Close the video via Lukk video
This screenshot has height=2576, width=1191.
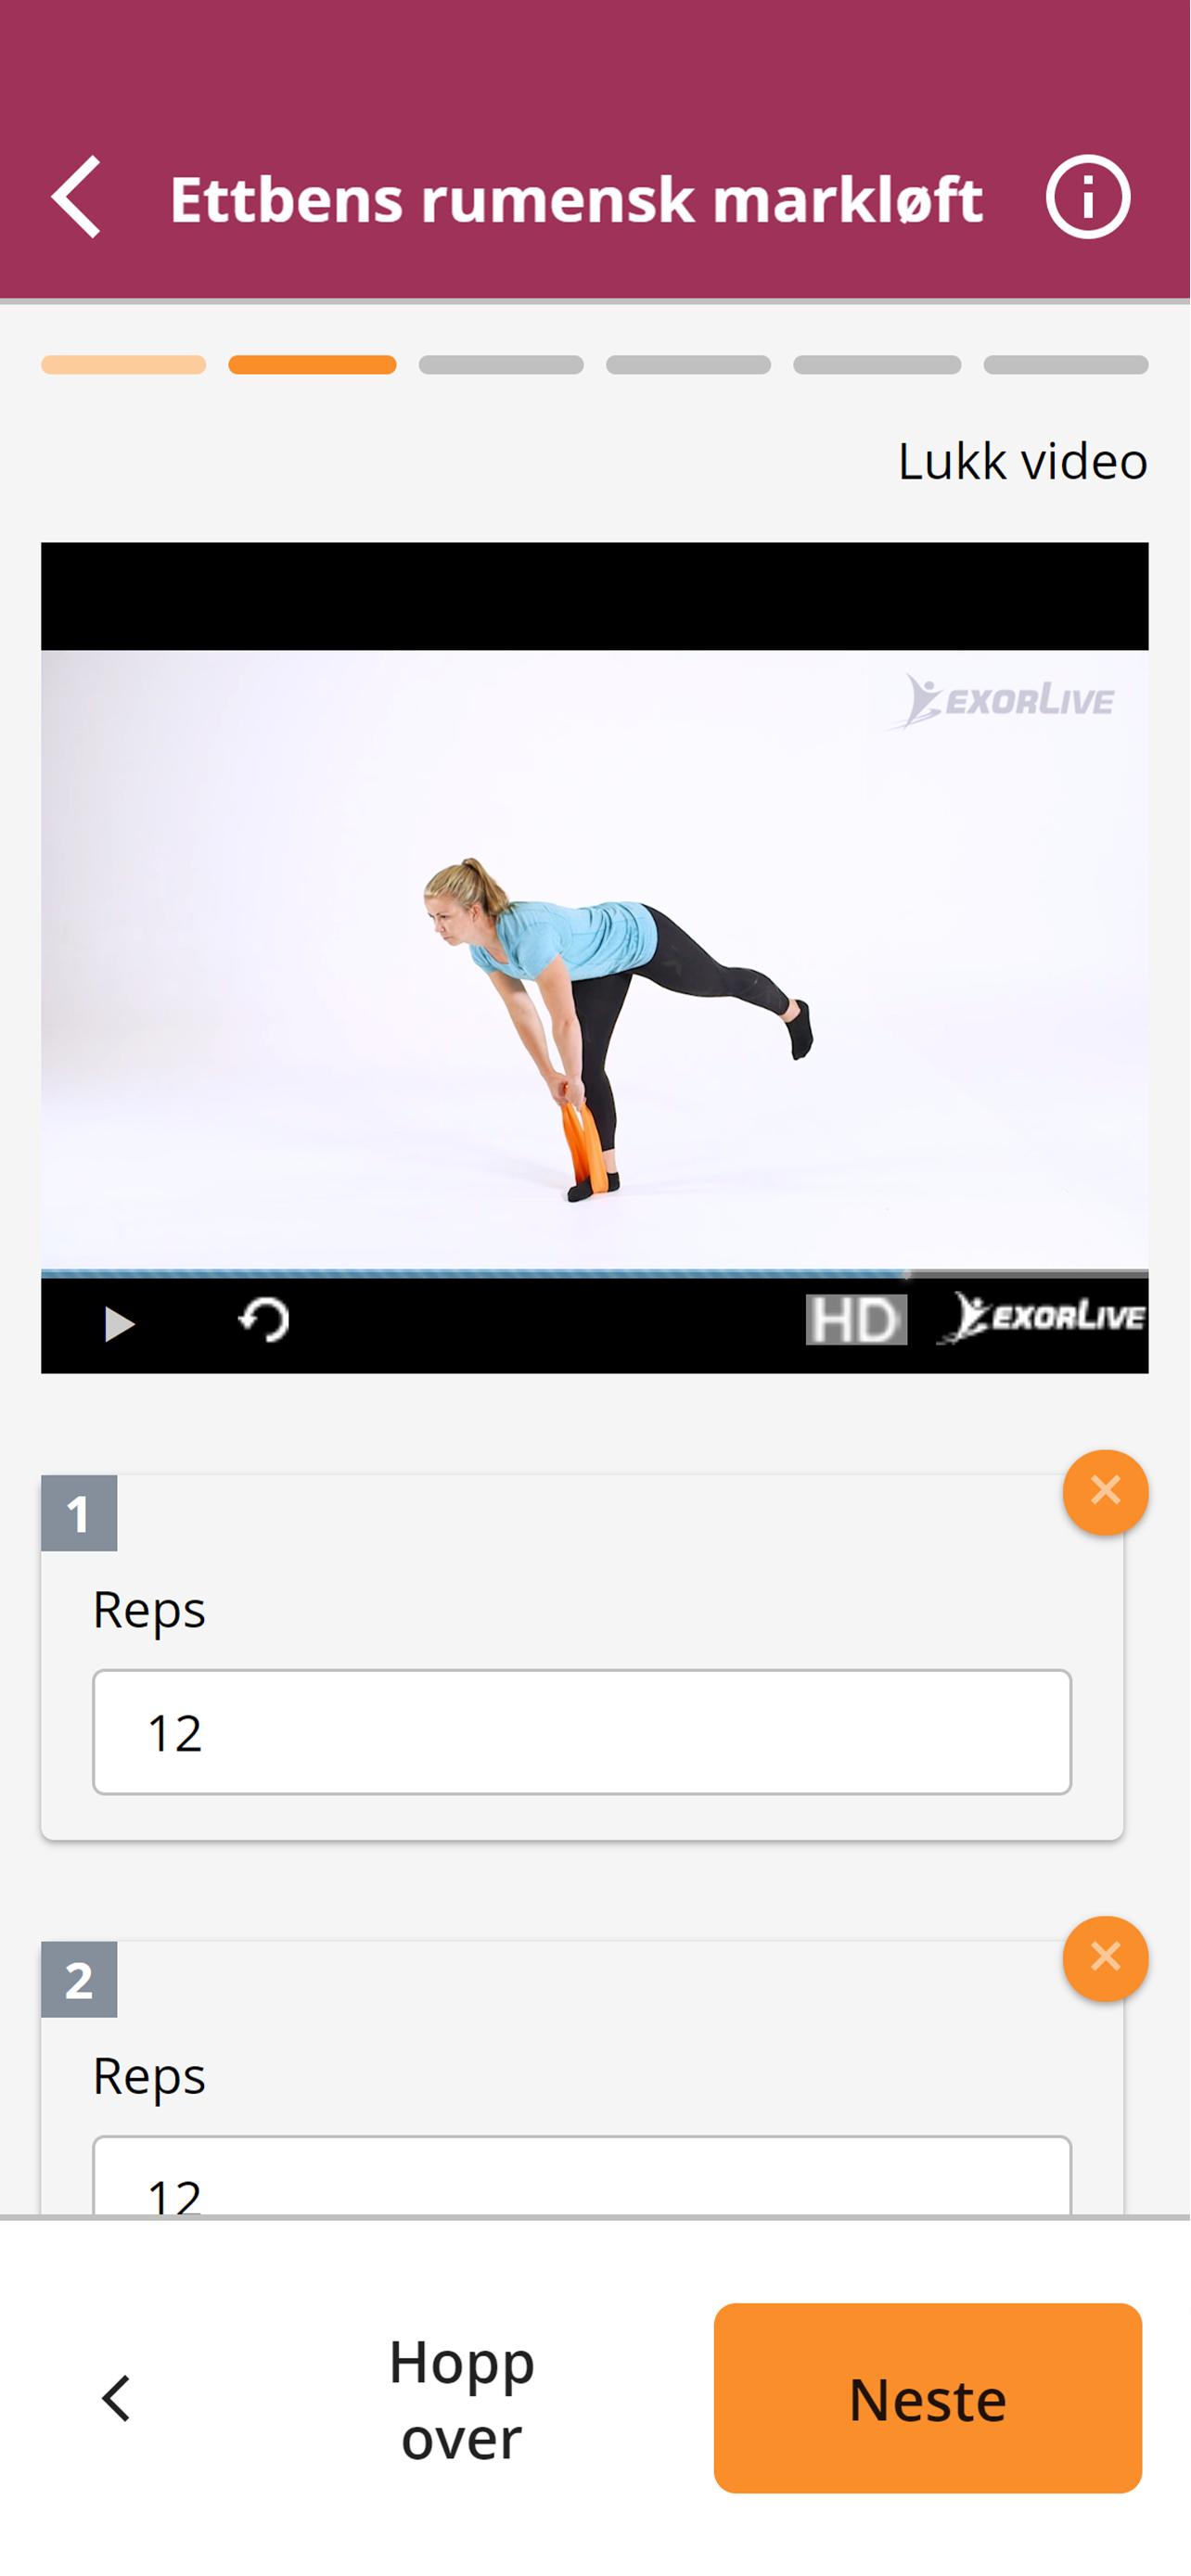[x=1022, y=461]
